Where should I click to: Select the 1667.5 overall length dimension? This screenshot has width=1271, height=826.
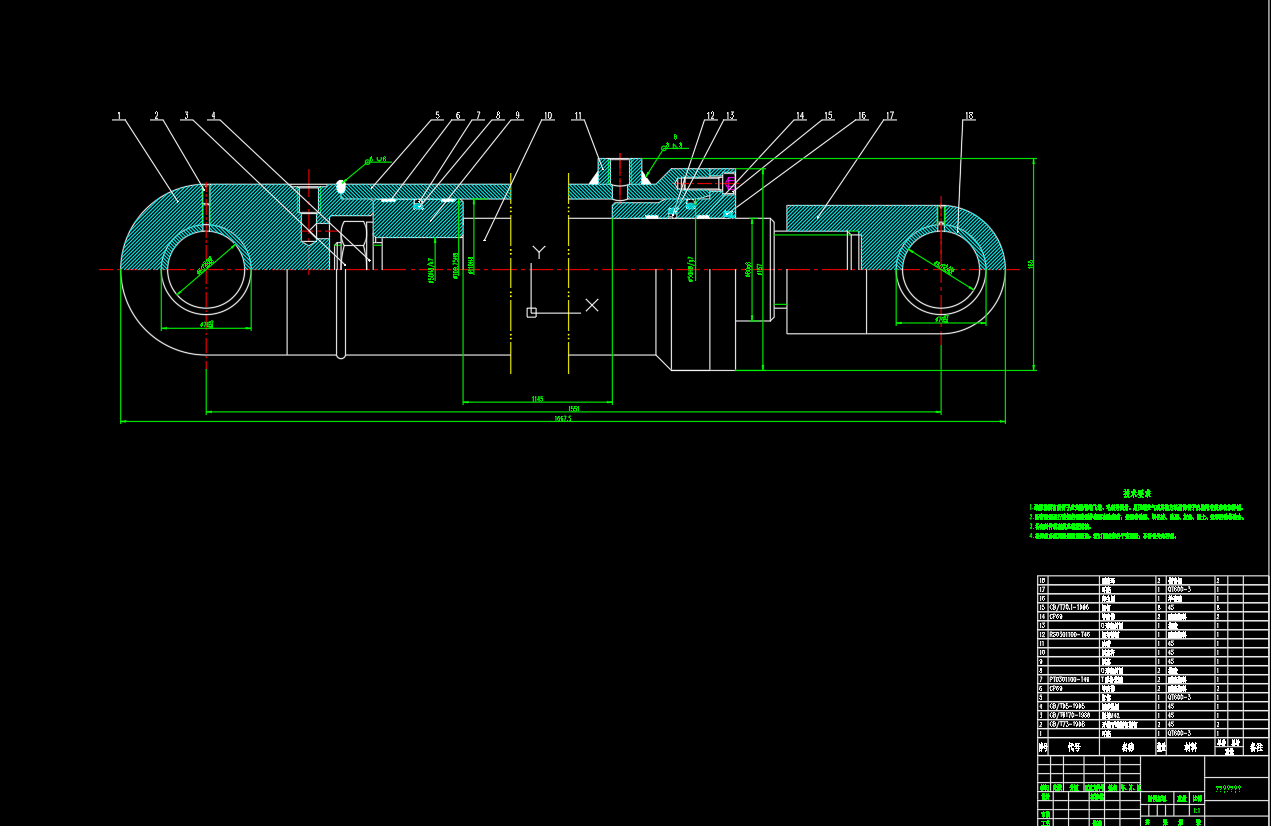(562, 419)
